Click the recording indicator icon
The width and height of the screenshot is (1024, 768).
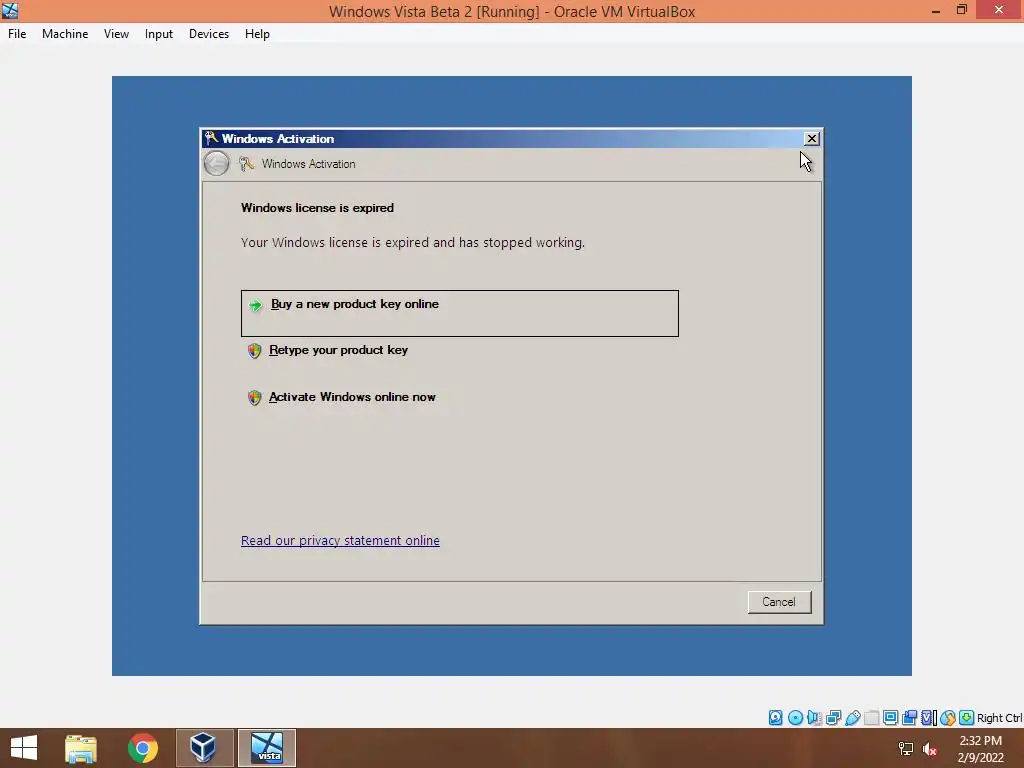coord(909,718)
